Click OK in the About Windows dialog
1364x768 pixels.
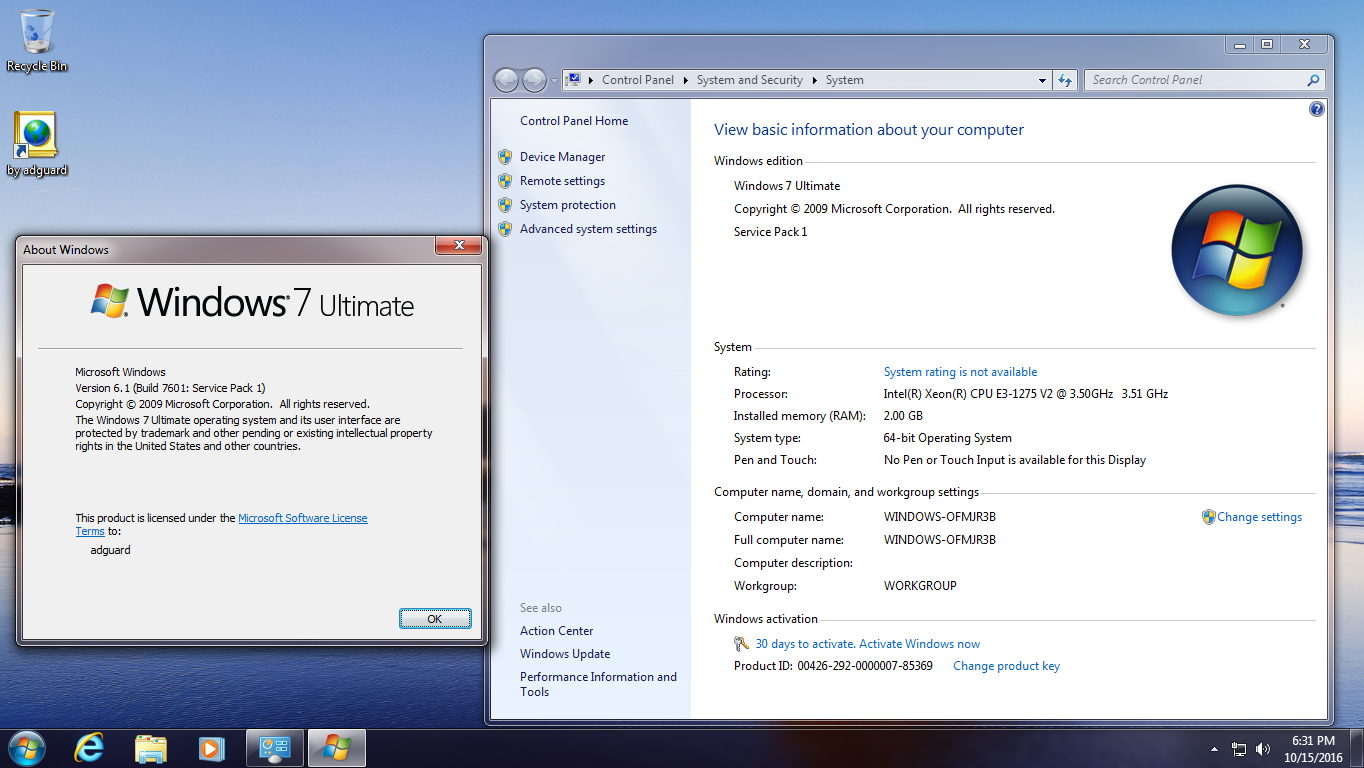point(435,619)
